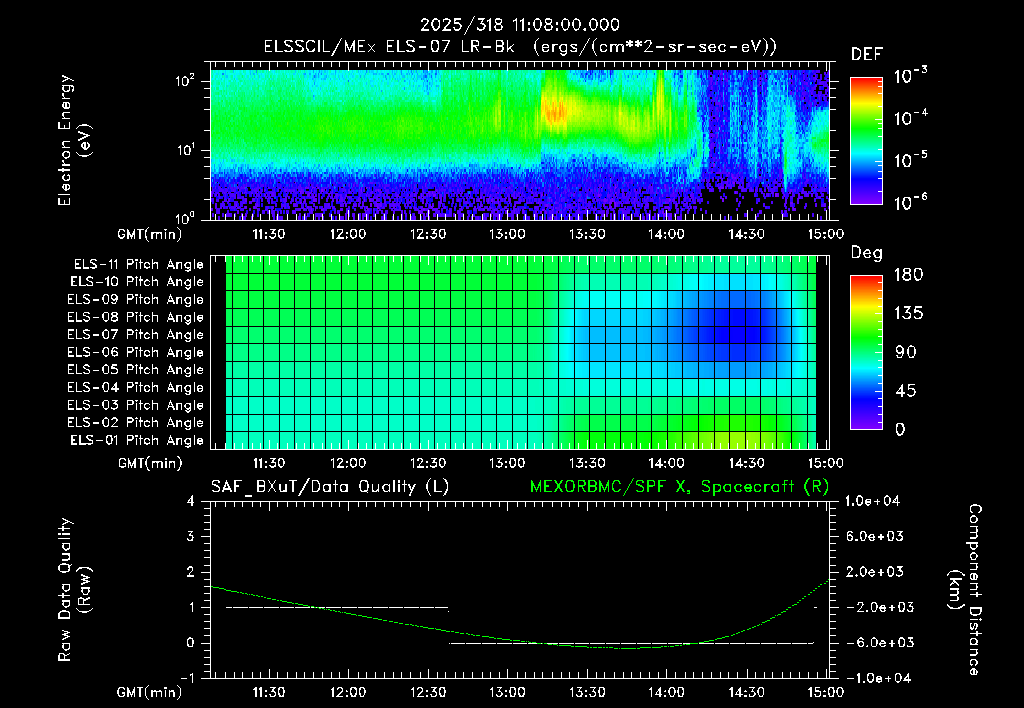Image resolution: width=1024 pixels, height=708 pixels.
Task: Click the ELS-11 Pitch Angle row label
Action: (x=138, y=265)
